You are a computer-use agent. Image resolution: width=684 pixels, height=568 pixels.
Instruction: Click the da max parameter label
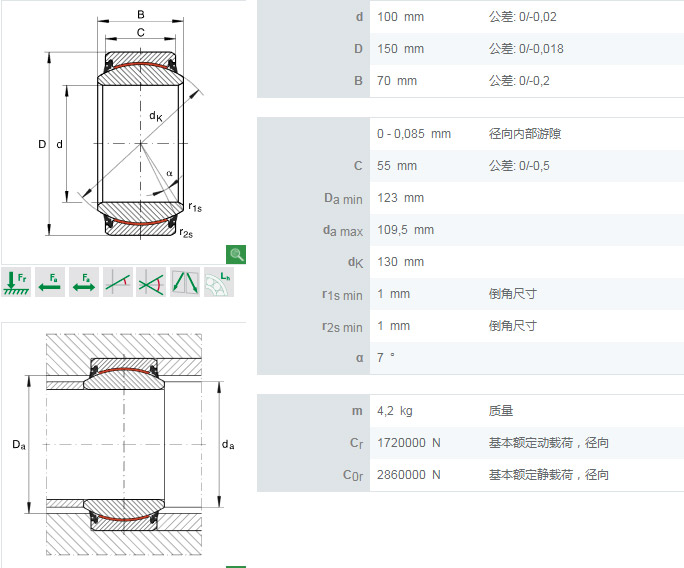[x=343, y=231]
